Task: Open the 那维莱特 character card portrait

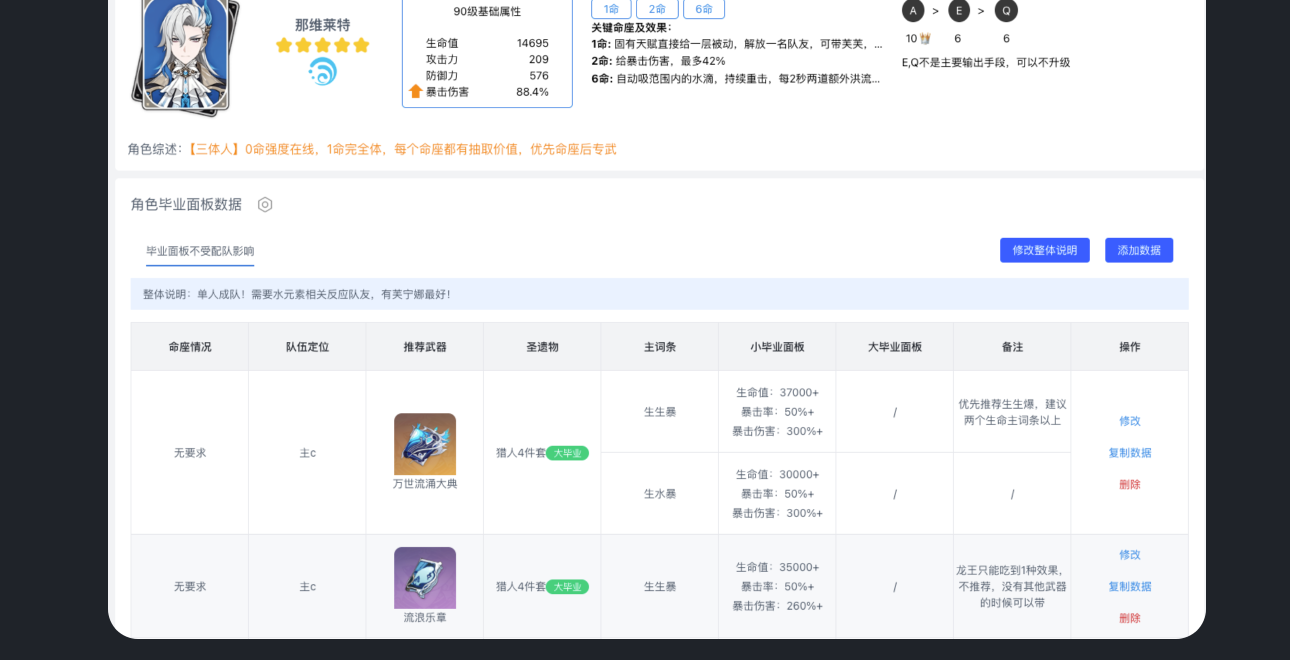Action: coord(186,55)
